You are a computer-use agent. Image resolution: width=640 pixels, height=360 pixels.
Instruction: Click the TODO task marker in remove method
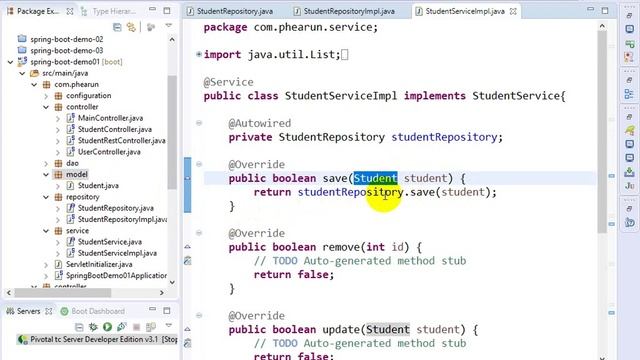[x=187, y=260]
